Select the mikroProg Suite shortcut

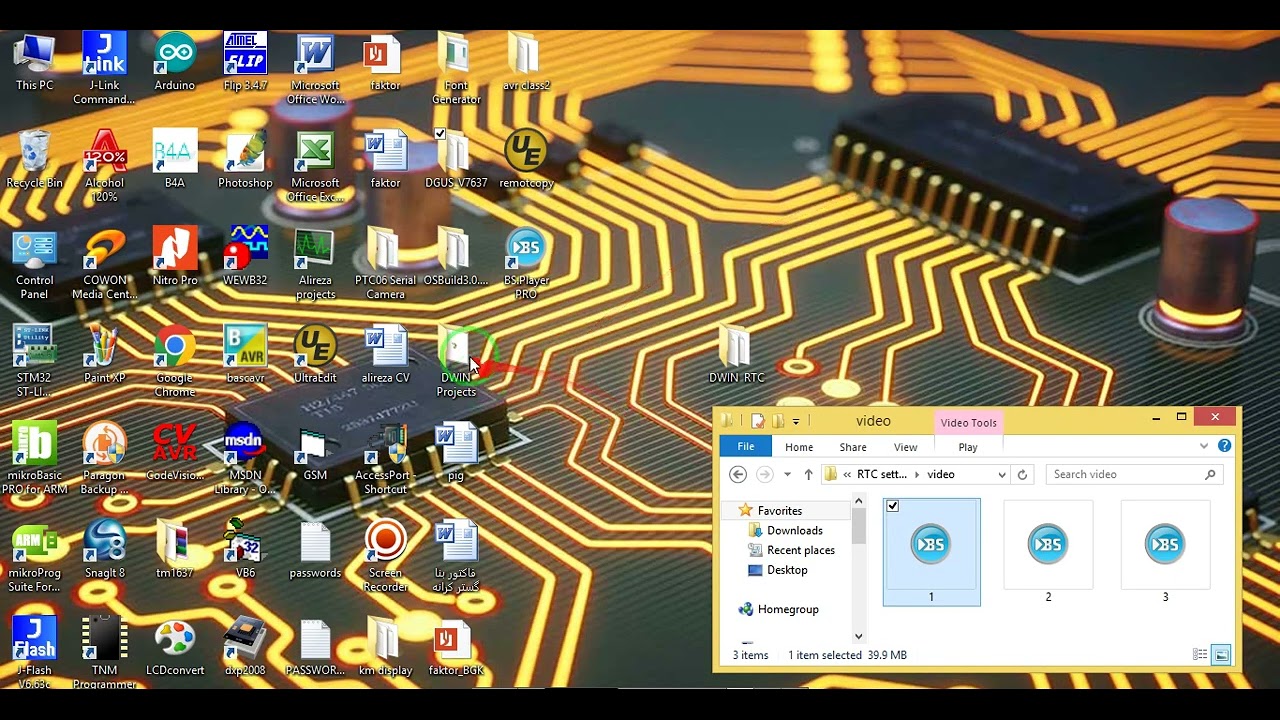click(34, 557)
